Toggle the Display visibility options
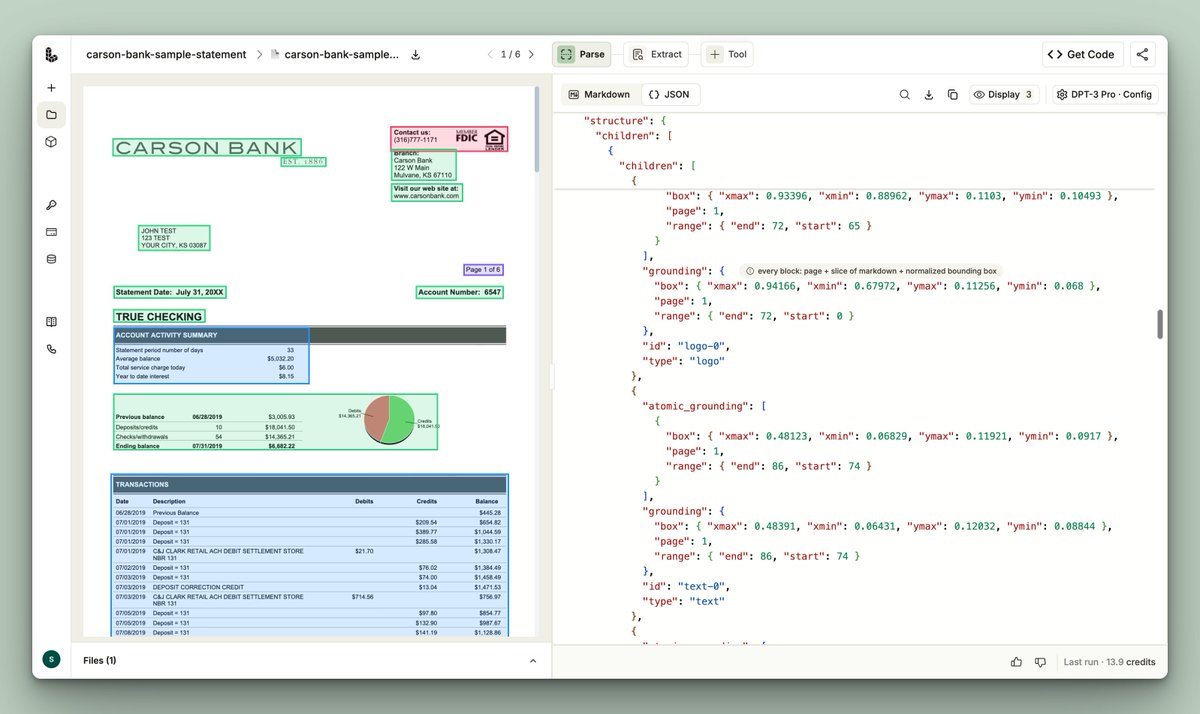The width and height of the screenshot is (1200, 714). [x=1004, y=95]
